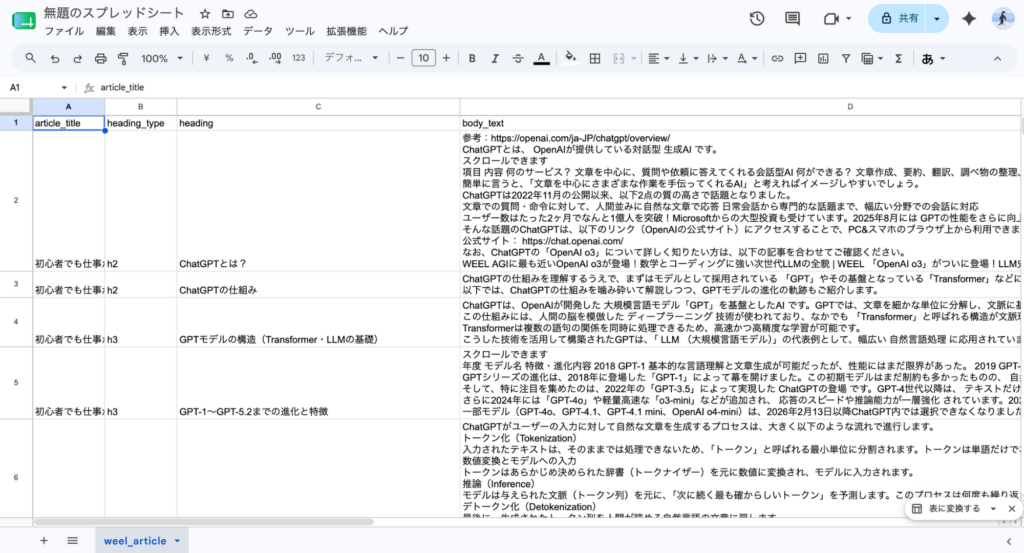Format cells as yen currency

[206, 58]
